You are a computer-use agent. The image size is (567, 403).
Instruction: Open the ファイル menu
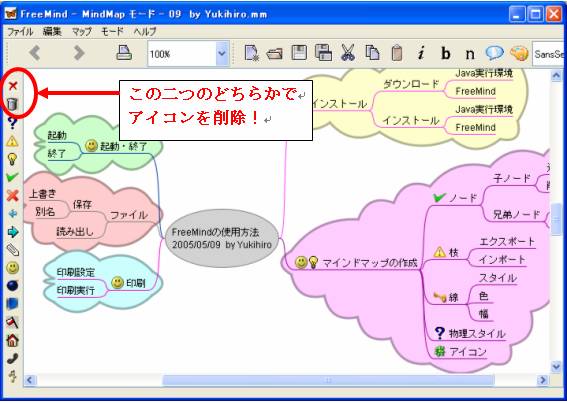[20, 32]
